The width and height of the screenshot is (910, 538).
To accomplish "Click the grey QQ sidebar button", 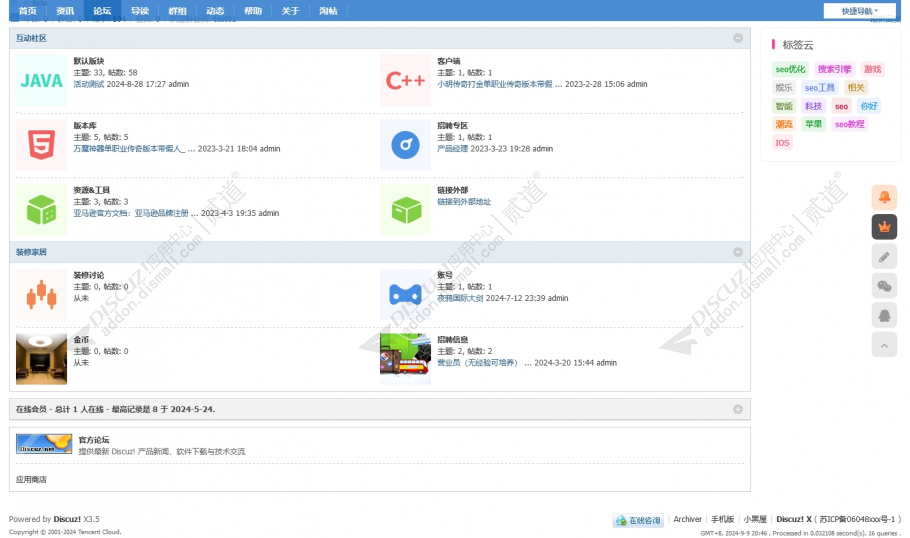I will [884, 316].
